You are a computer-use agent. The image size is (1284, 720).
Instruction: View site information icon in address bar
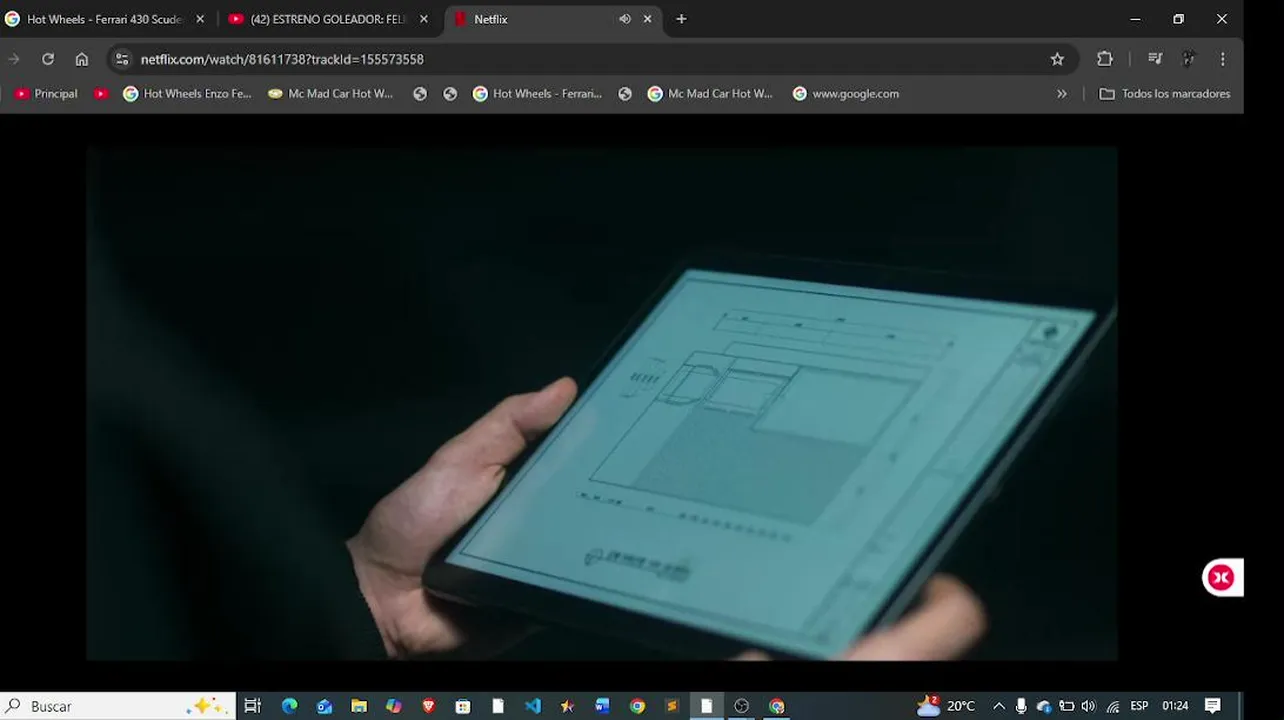[x=122, y=59]
